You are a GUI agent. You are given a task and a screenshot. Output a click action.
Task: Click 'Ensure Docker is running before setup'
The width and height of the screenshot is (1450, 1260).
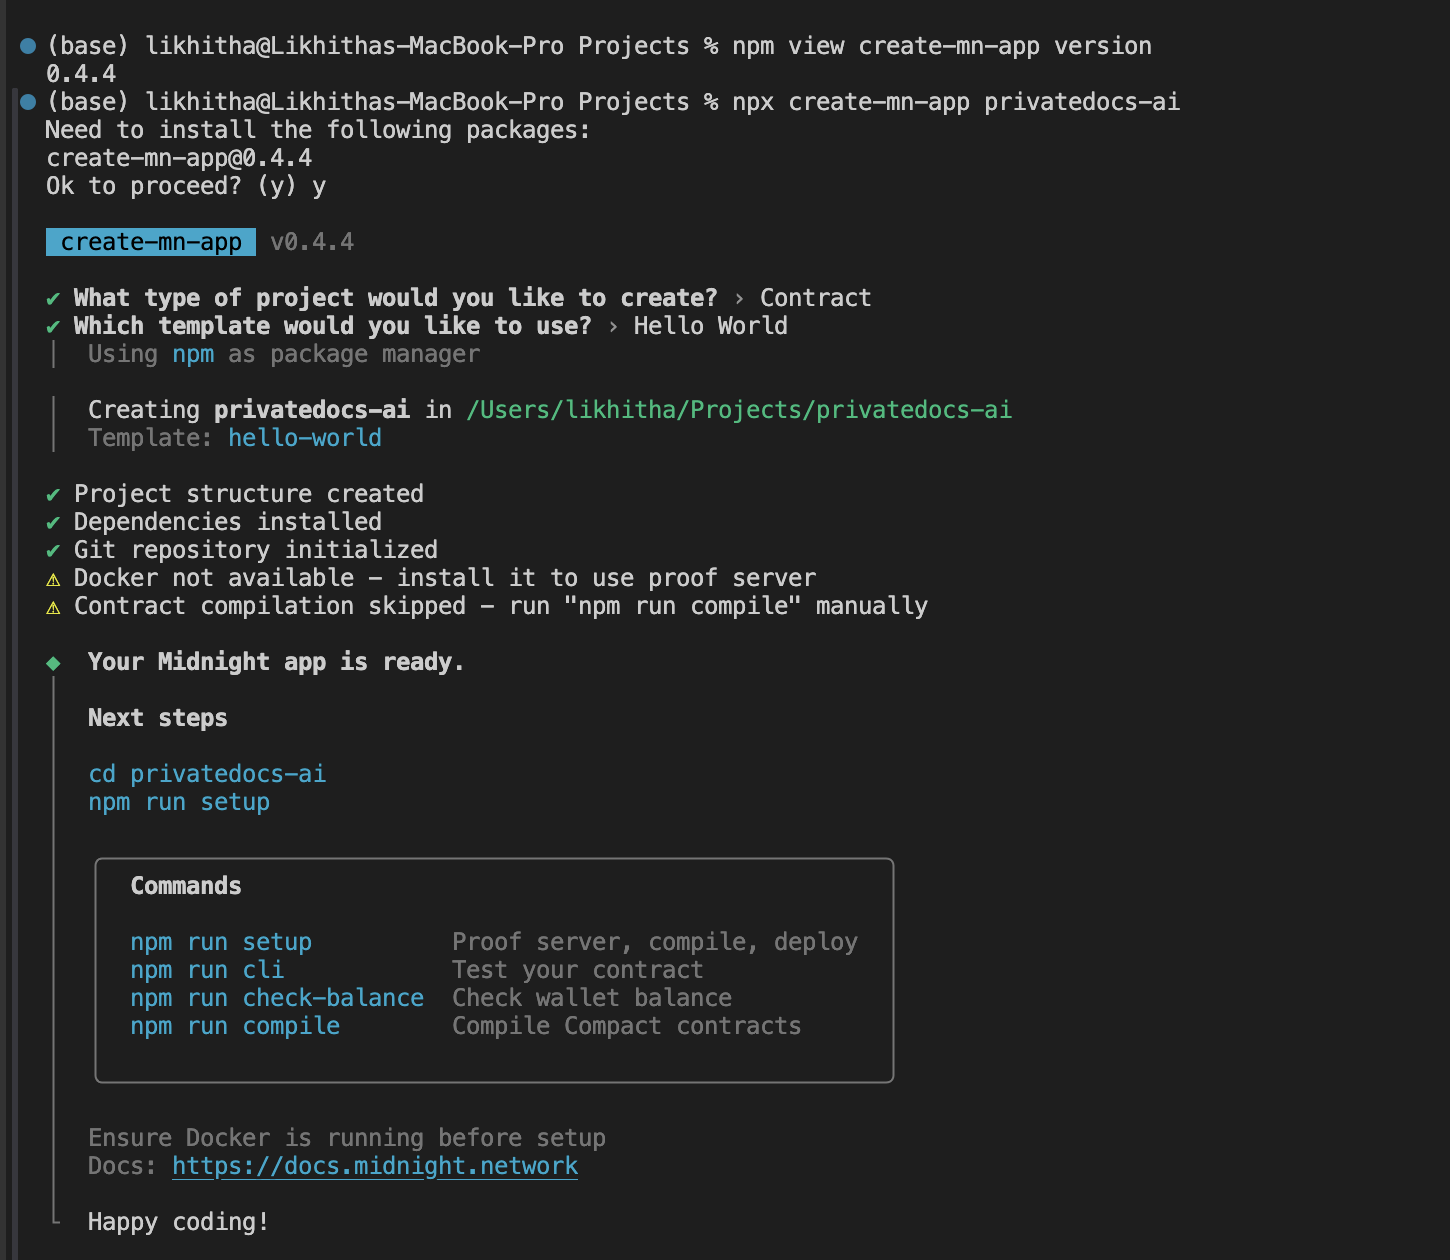click(x=347, y=1138)
